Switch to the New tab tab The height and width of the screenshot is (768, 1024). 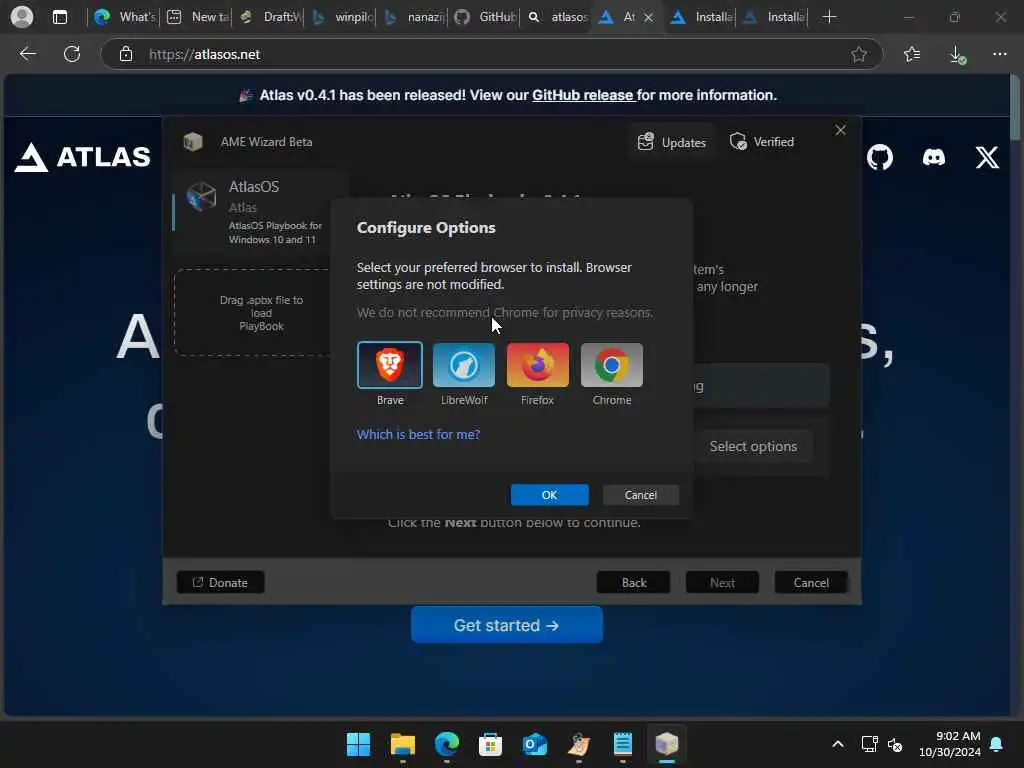click(x=197, y=17)
